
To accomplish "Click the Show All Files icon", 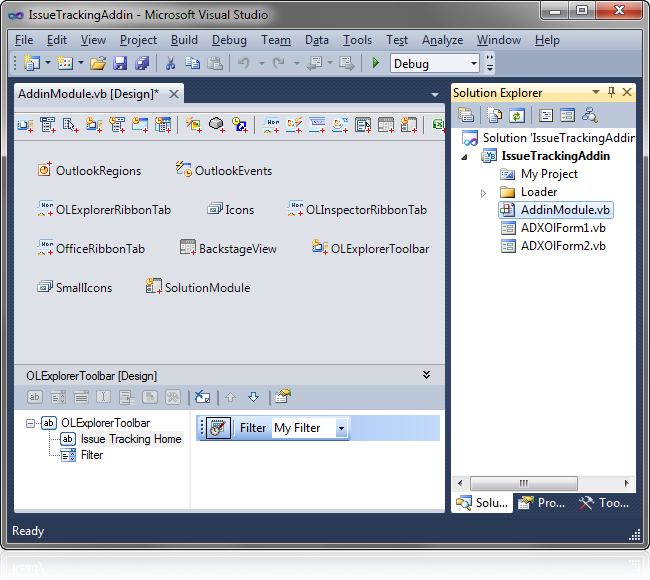I will [494, 115].
